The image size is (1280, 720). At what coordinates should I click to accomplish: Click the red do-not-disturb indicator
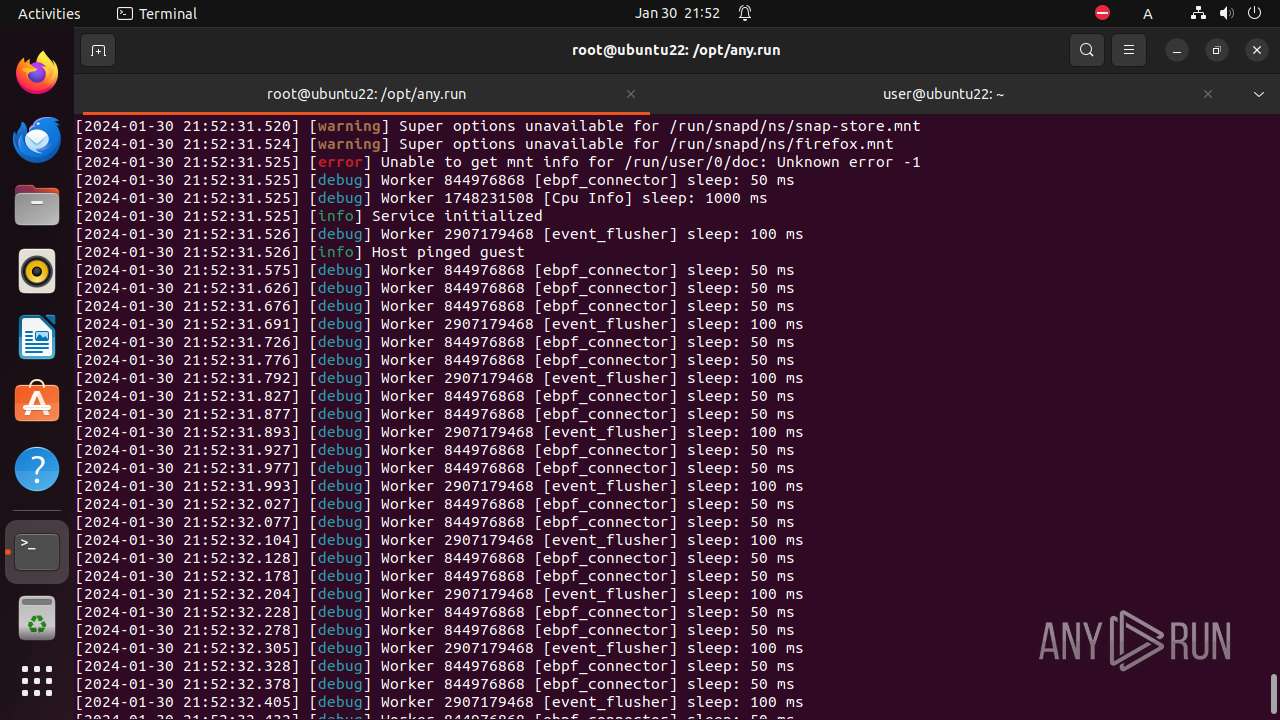tap(1102, 13)
